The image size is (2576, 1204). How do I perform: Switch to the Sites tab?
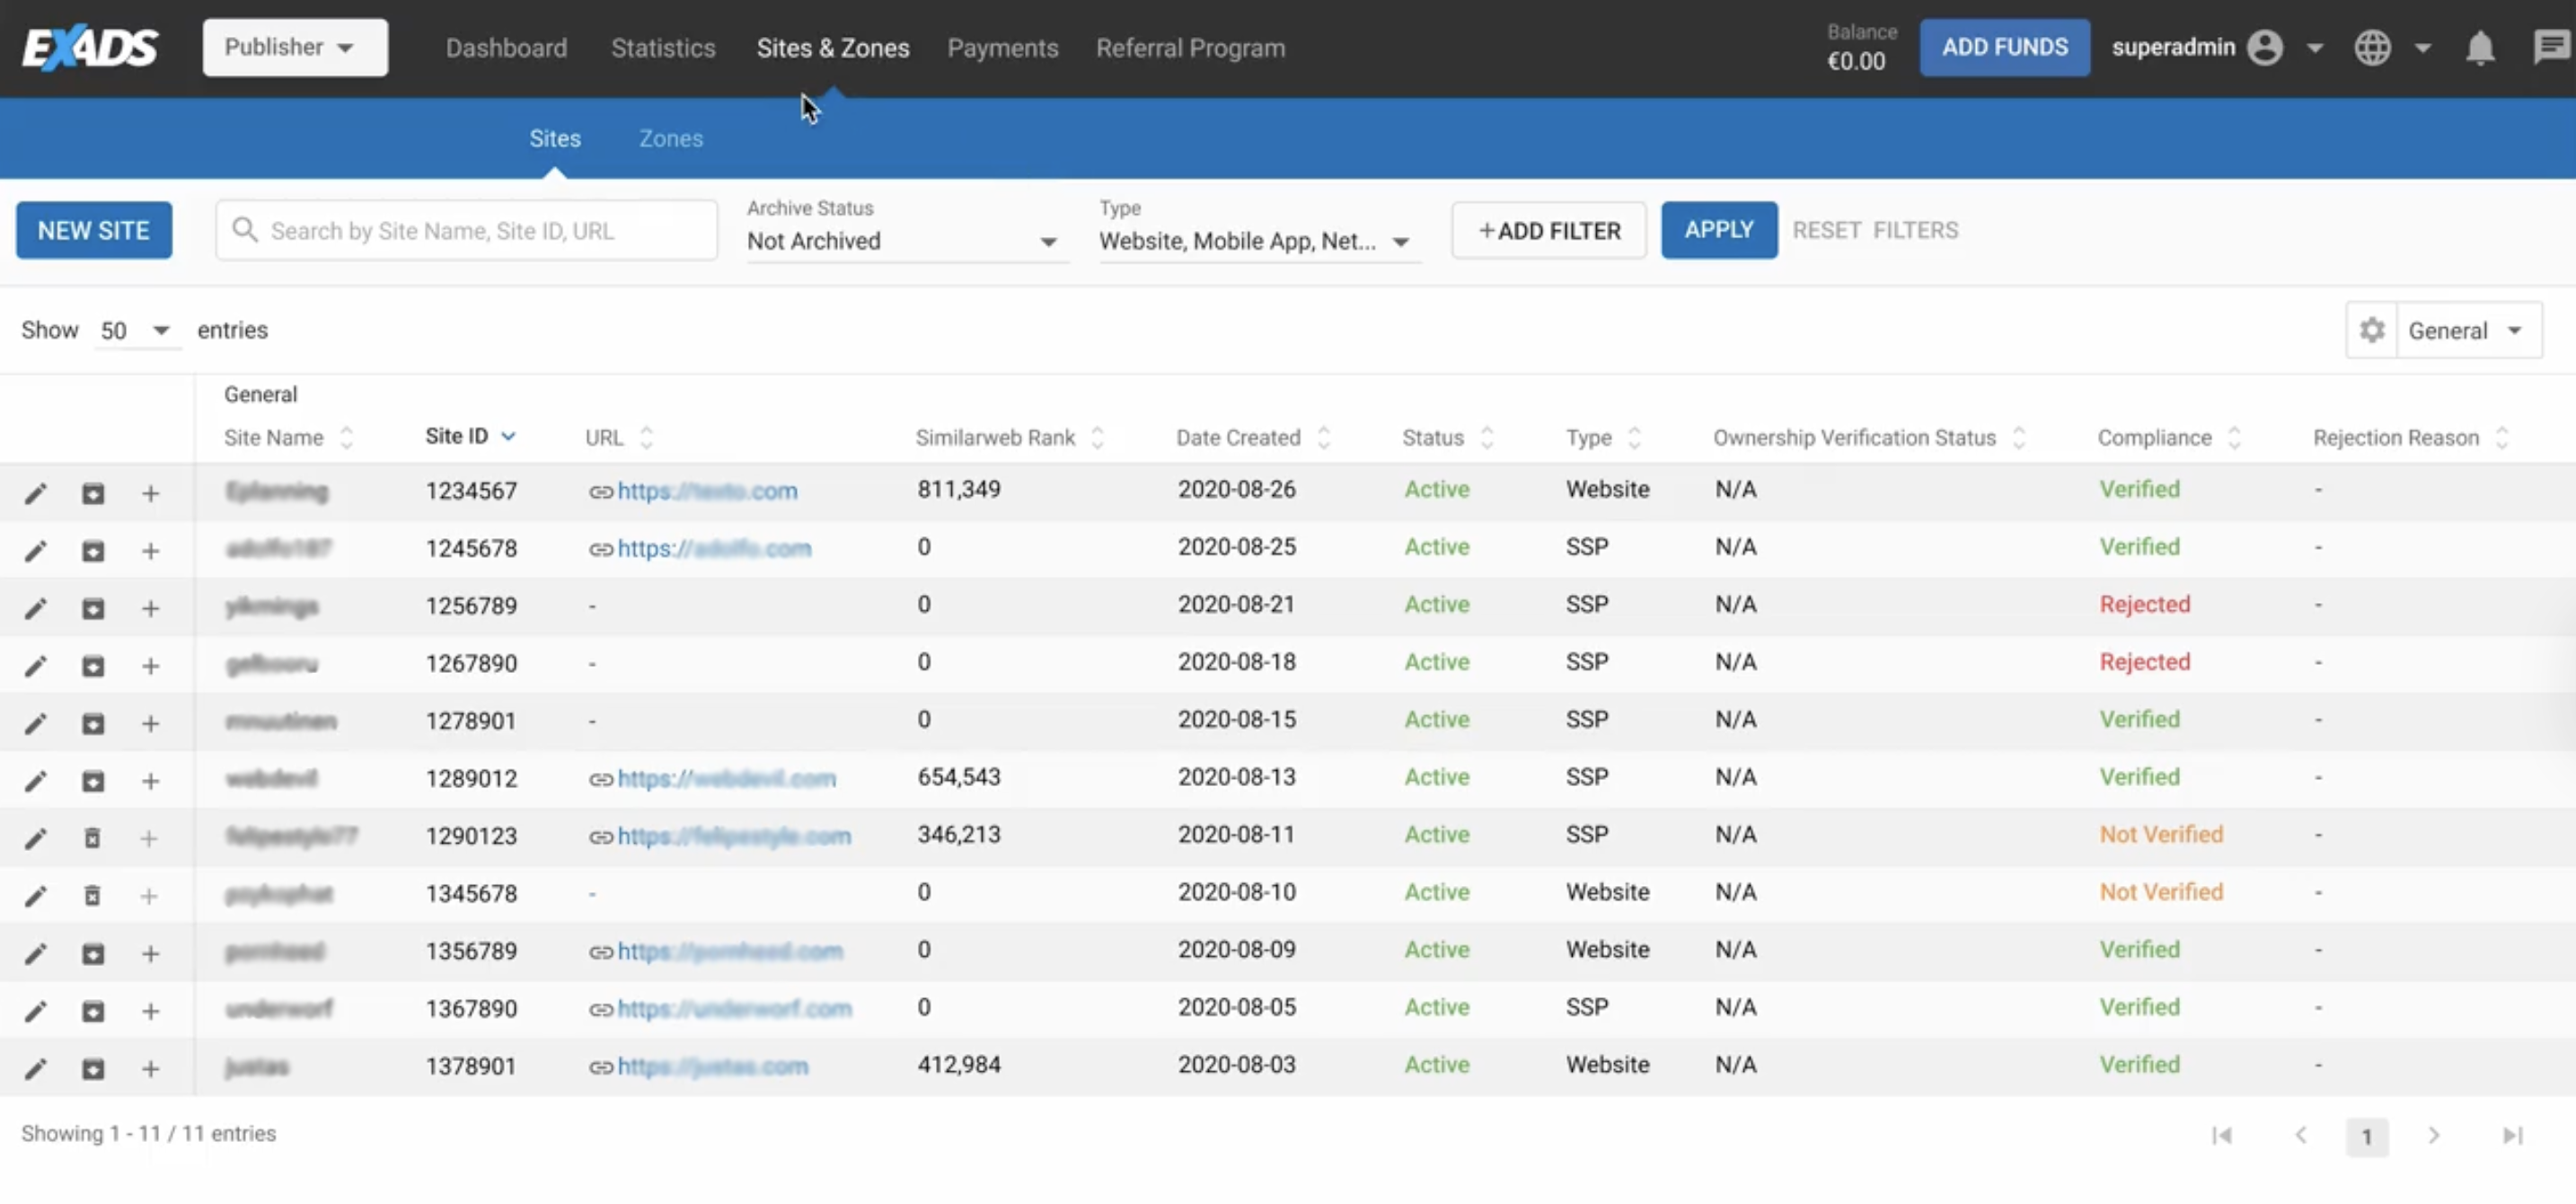pos(555,139)
